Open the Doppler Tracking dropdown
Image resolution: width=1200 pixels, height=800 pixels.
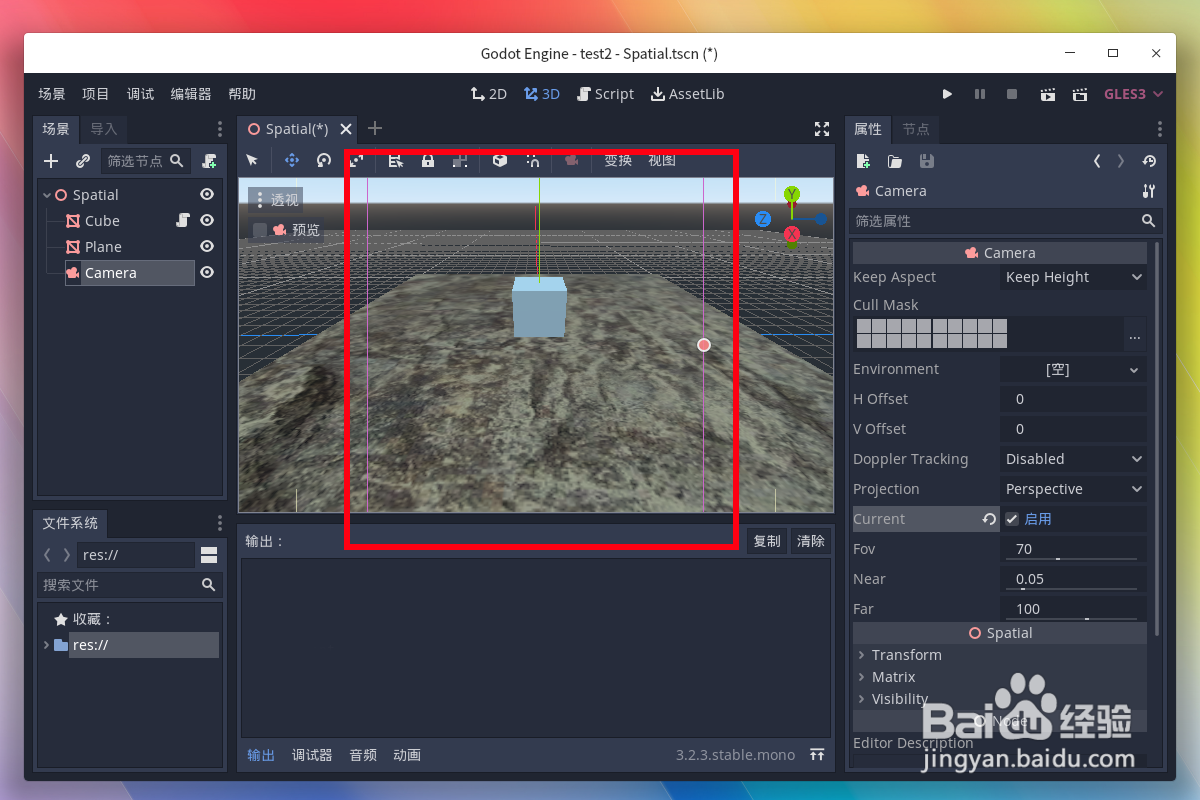point(1073,459)
